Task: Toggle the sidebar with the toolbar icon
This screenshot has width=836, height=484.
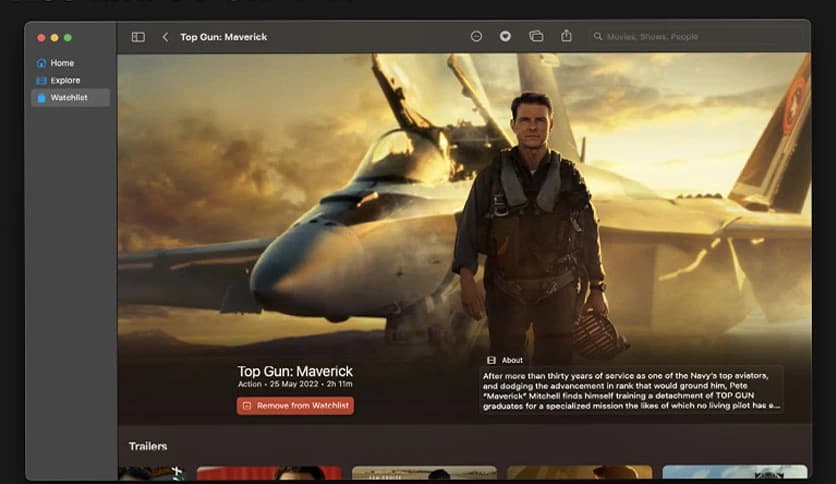Action: 138,37
